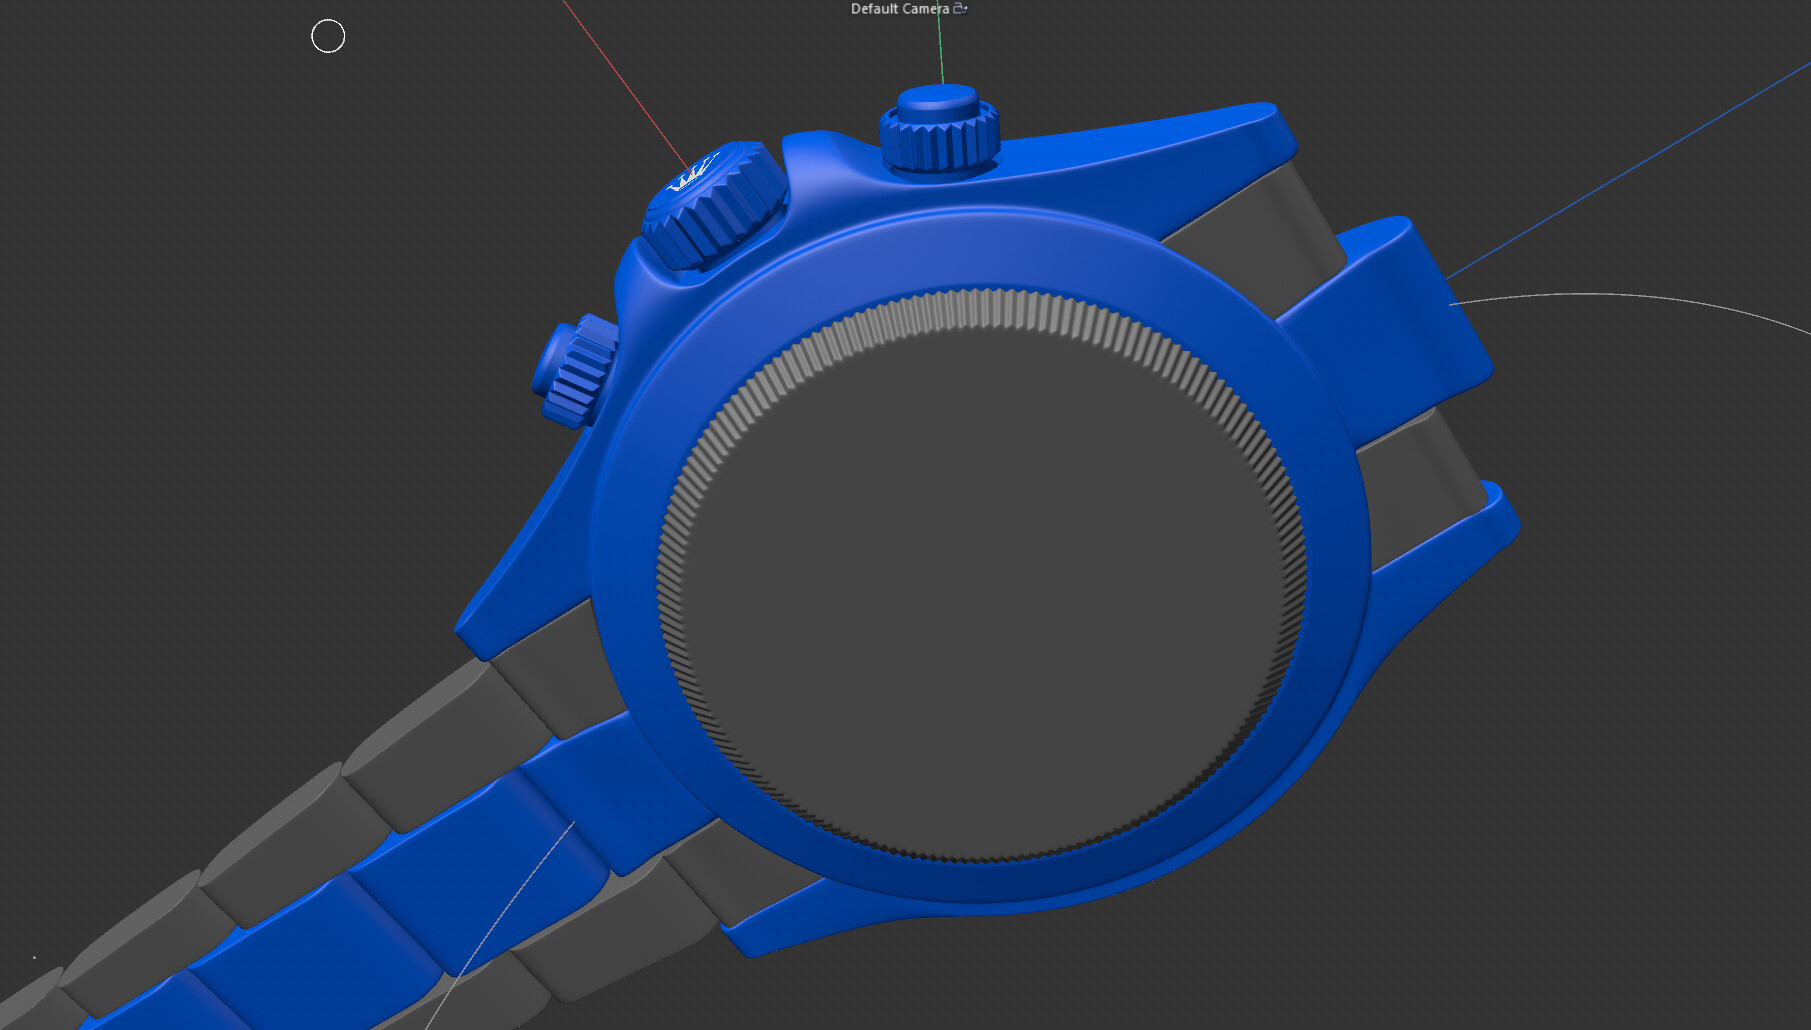Click the camera lock icon beside Default Camera
Viewport: 1811px width, 1030px height.
(x=960, y=8)
